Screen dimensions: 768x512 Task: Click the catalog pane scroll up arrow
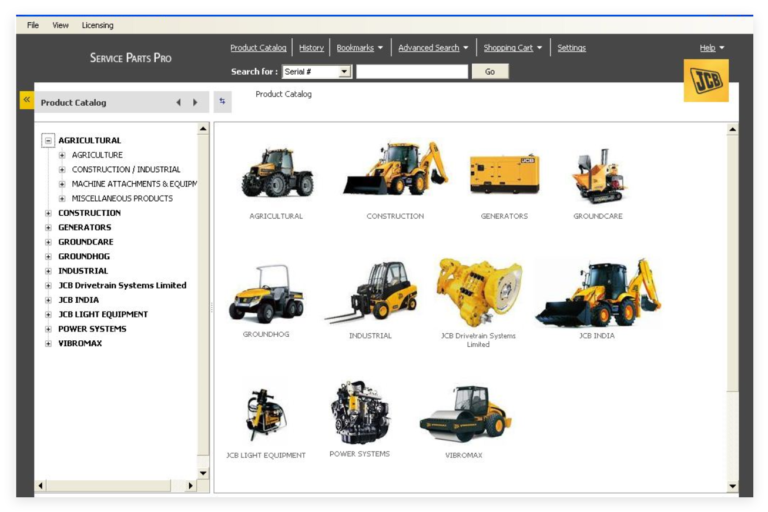coord(732,130)
